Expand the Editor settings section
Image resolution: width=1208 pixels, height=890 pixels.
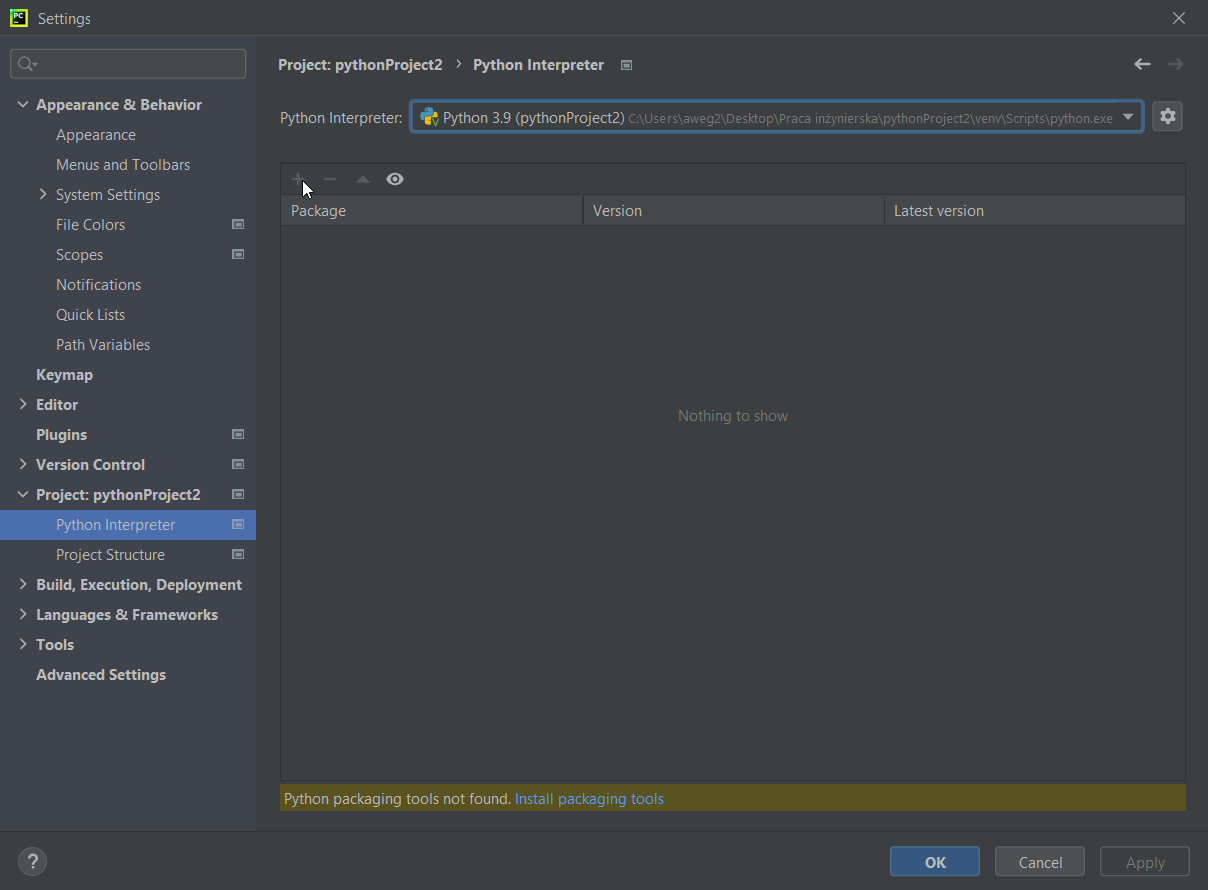(23, 405)
